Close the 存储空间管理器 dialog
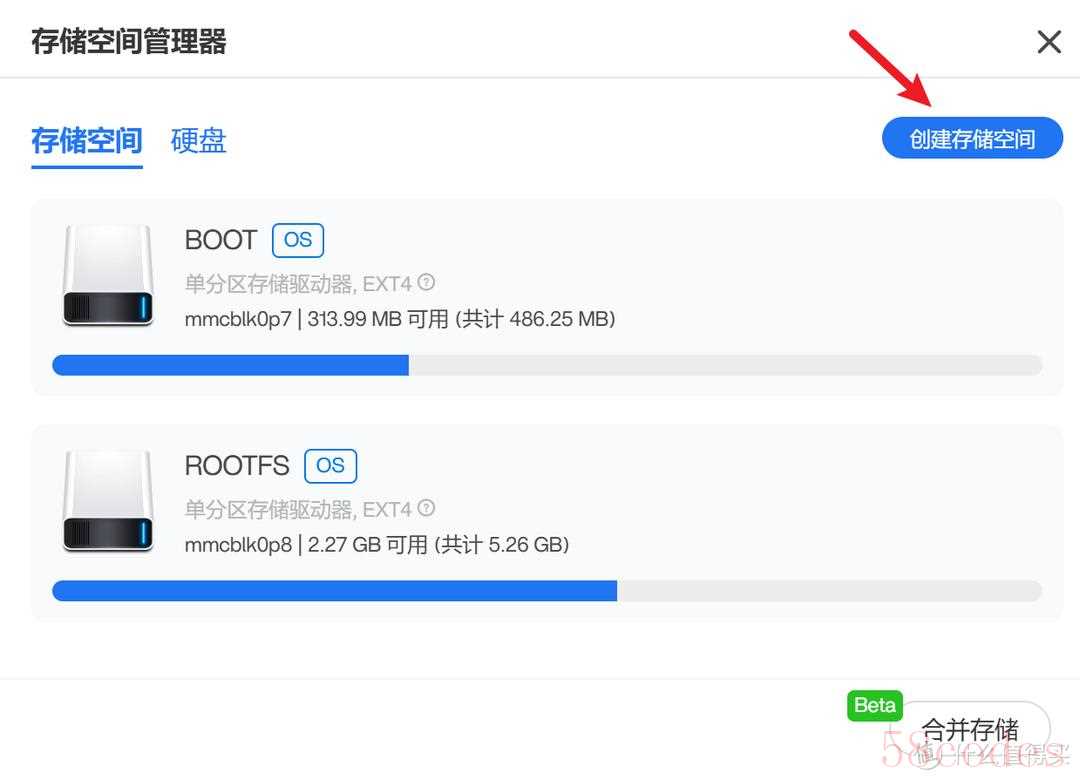1080x780 pixels. pos(1049,42)
